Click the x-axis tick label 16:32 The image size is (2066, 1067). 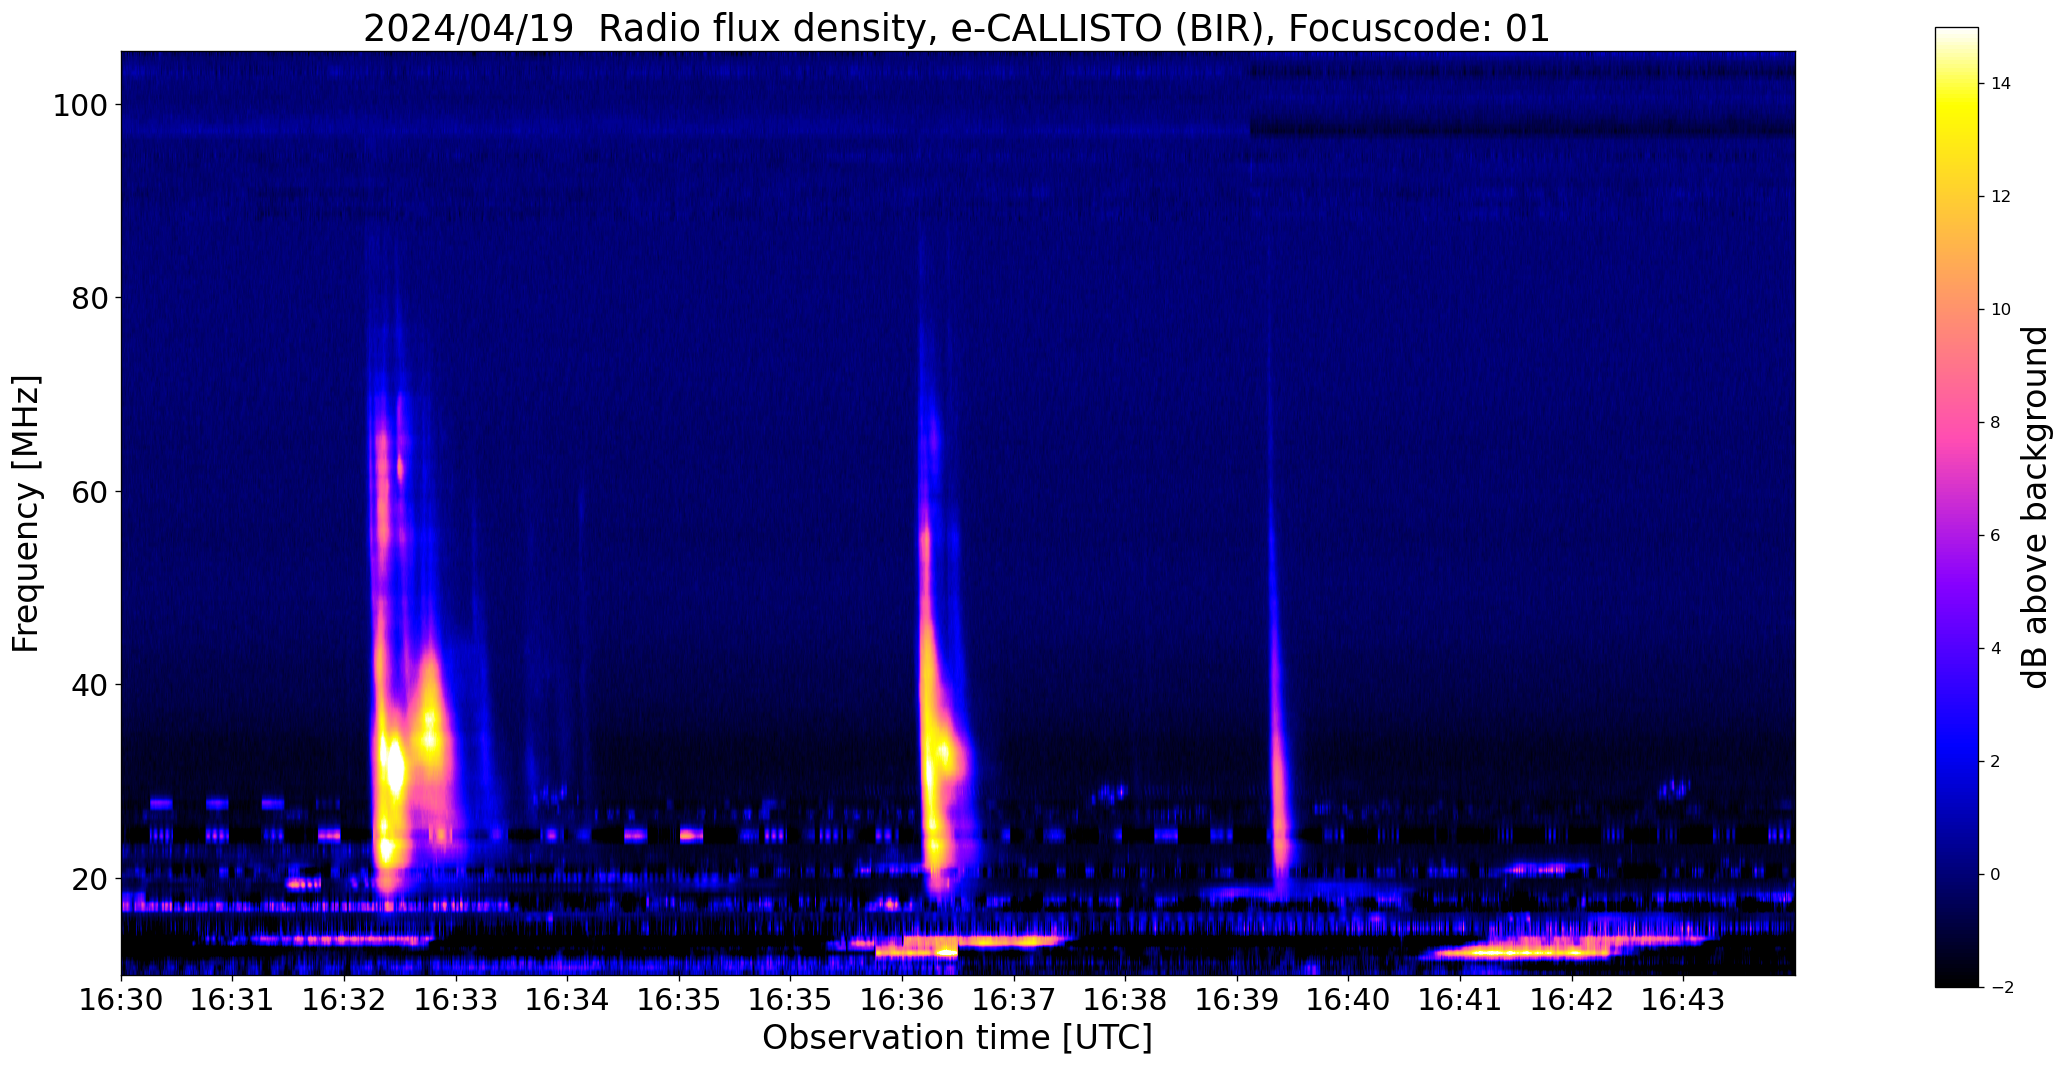point(345,999)
